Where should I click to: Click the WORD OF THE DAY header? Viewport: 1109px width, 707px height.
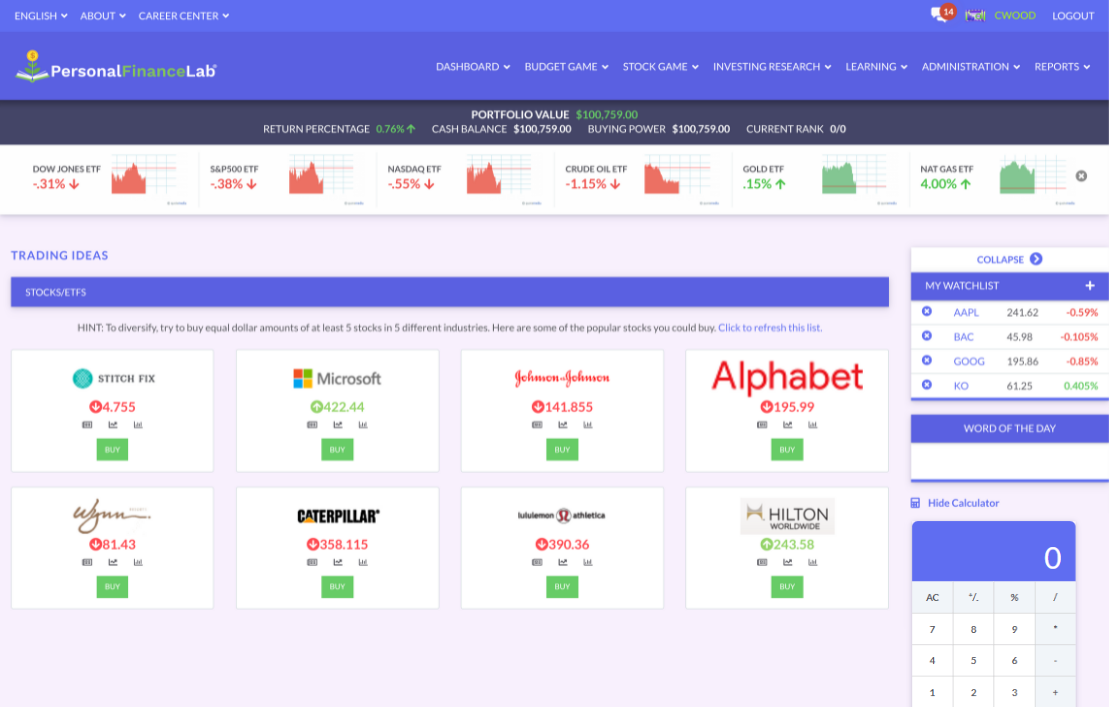(x=1010, y=428)
